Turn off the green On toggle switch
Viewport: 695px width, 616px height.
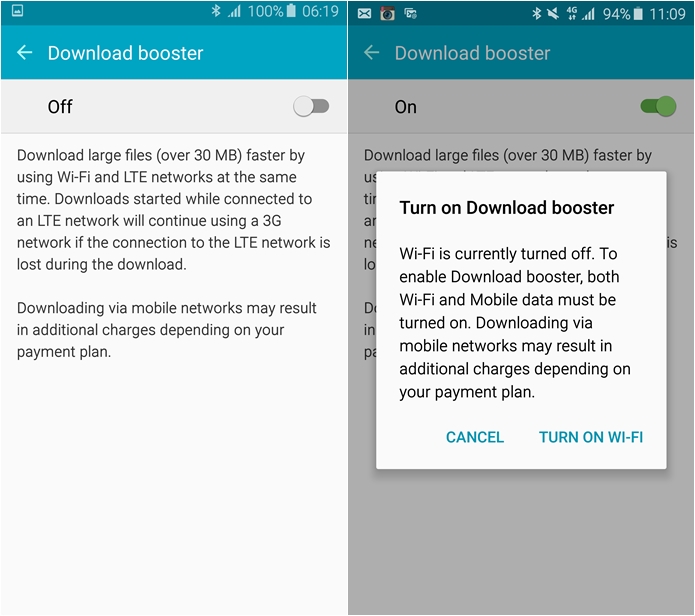tap(658, 106)
